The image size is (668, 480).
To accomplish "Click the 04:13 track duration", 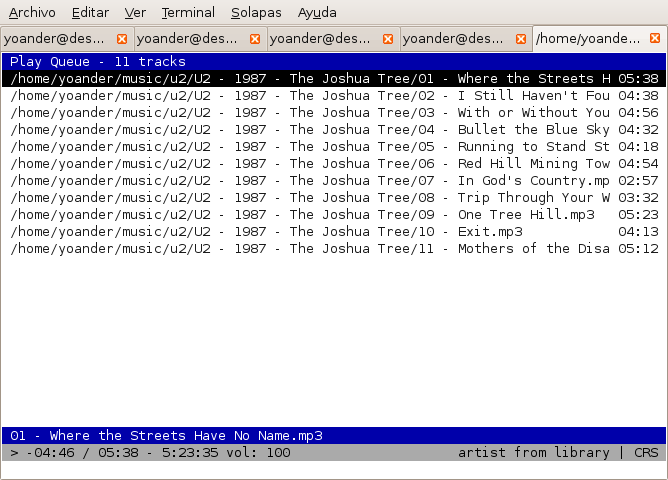I will click(638, 232).
